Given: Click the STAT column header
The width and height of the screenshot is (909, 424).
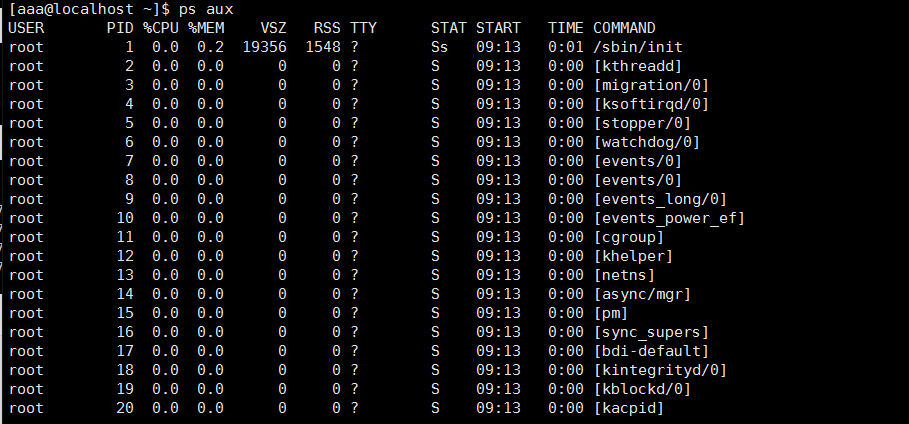Looking at the screenshot, I should click(449, 28).
